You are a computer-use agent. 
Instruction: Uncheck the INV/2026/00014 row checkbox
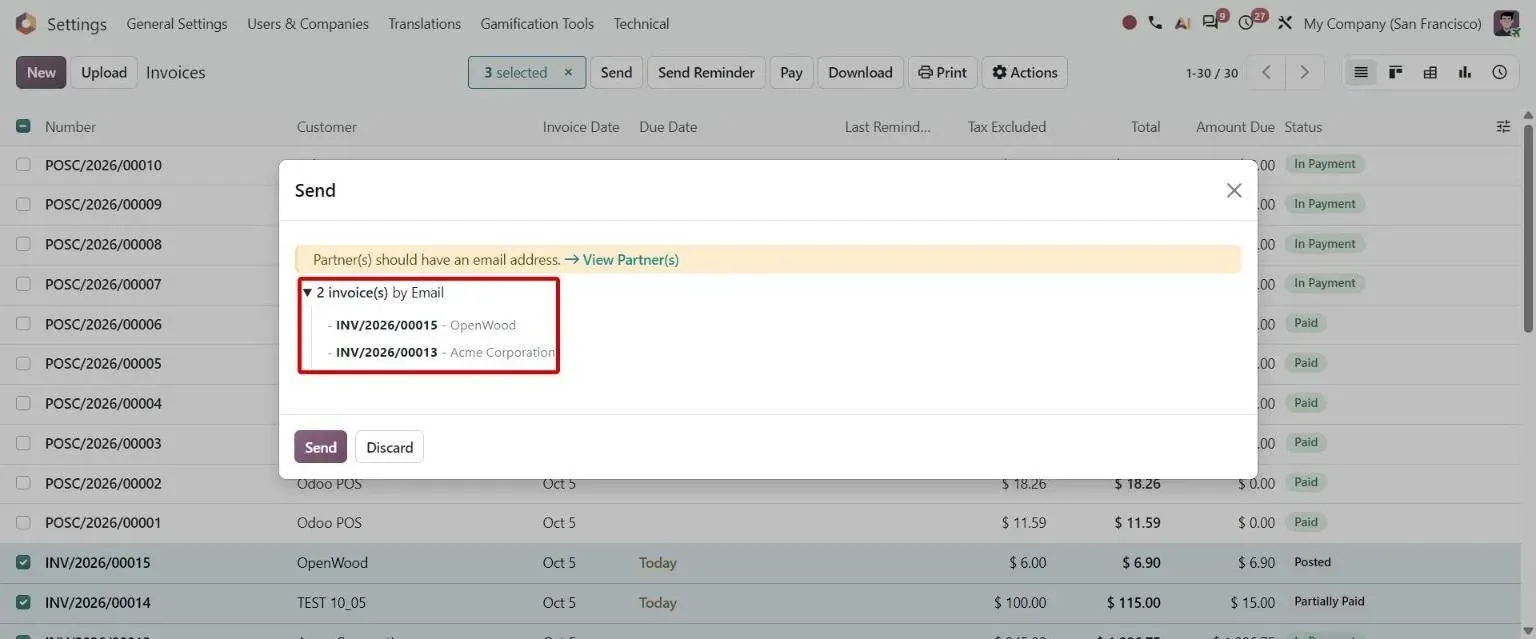(23, 602)
